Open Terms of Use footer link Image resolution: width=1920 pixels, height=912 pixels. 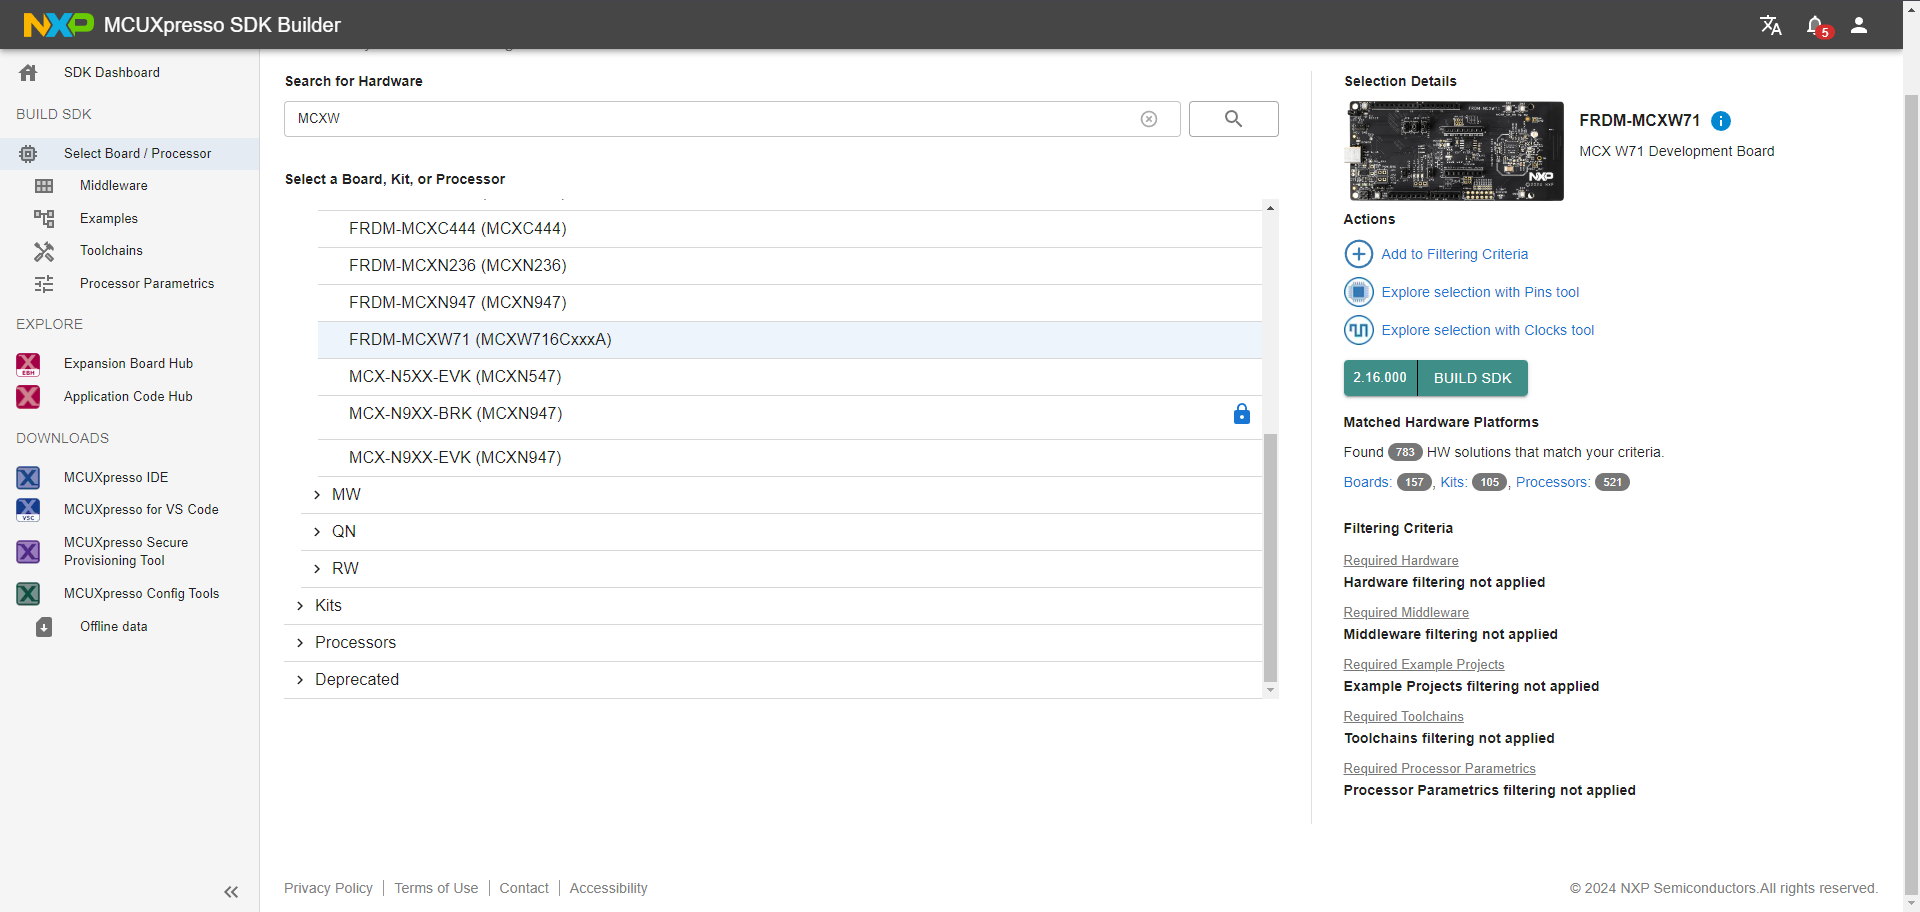tap(436, 888)
